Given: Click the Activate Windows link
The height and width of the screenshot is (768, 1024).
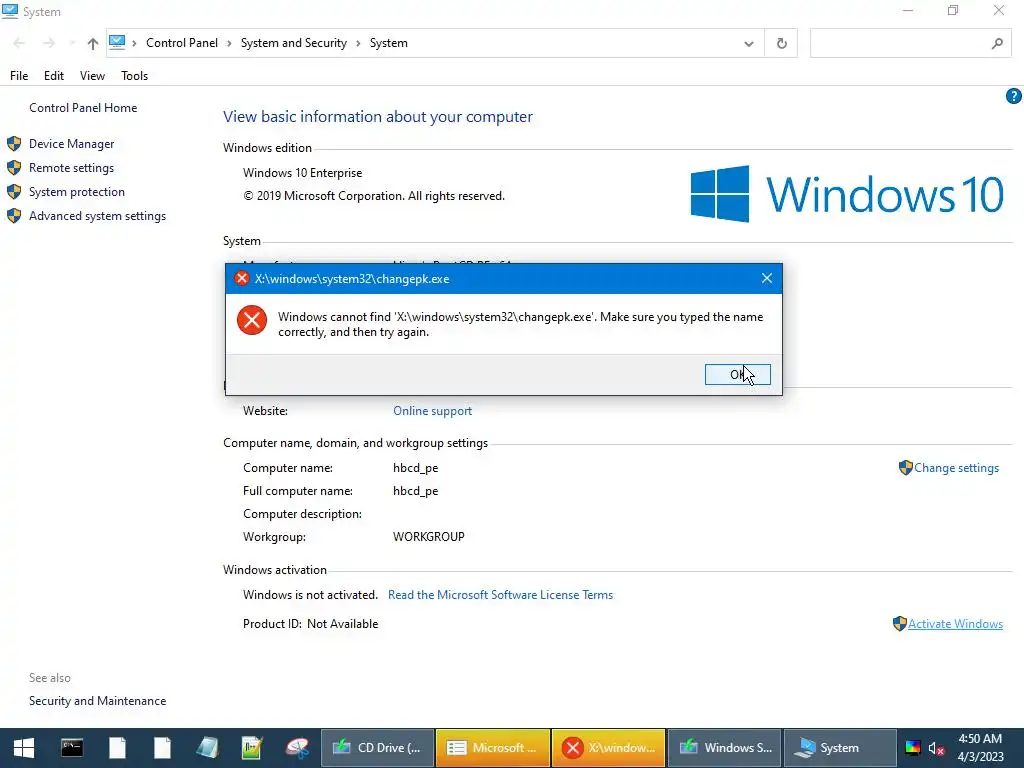Looking at the screenshot, I should point(955,624).
